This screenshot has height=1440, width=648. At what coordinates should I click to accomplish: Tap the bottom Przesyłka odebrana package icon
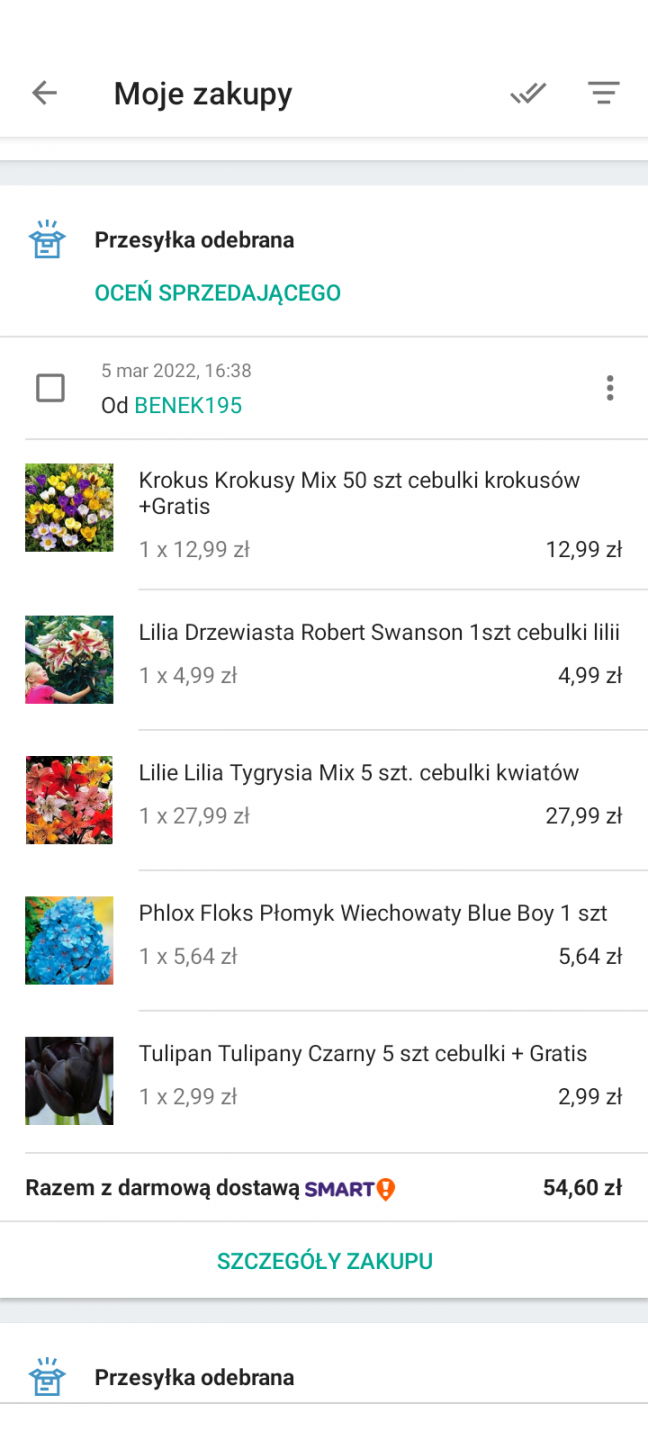(47, 1378)
